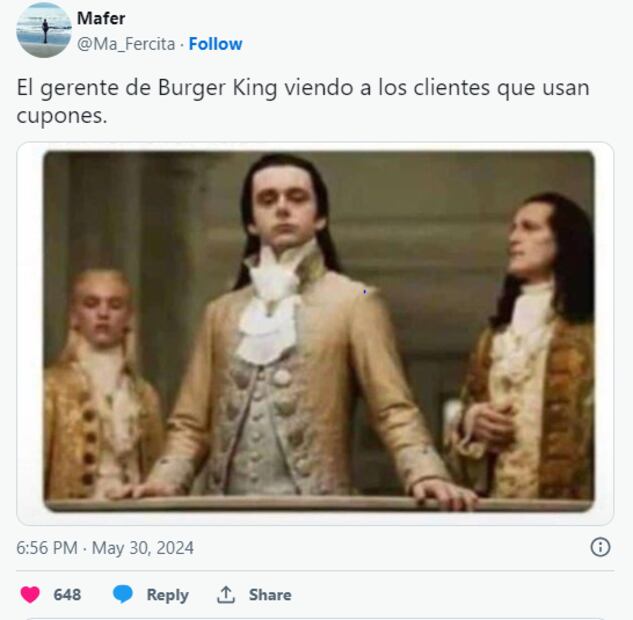This screenshot has height=620, width=633.
Task: Click the blue speech bubble reply icon
Action: 123,594
